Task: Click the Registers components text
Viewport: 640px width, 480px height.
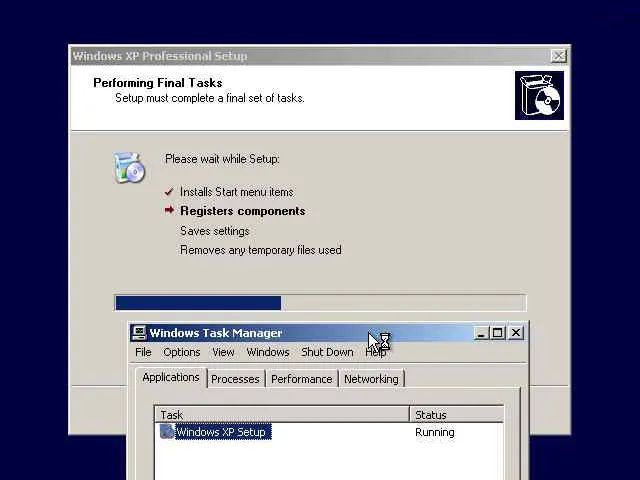Action: (x=243, y=211)
